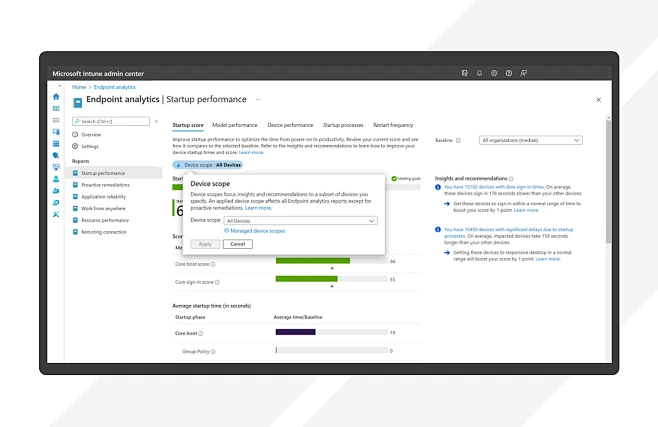This screenshot has width=658, height=427.
Task: Open the Users icon in left rail
Action: 56,179
